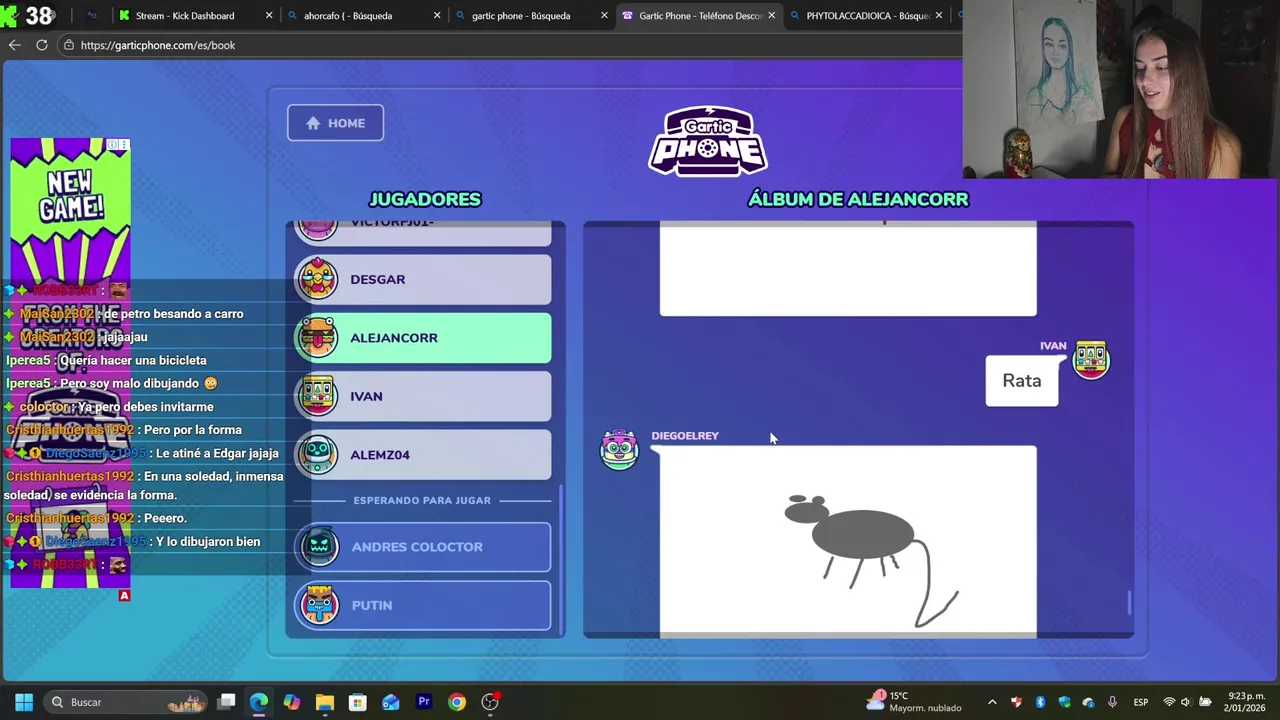Click IVAN's robot avatar in players list
This screenshot has height=720, width=1280.
click(x=318, y=396)
